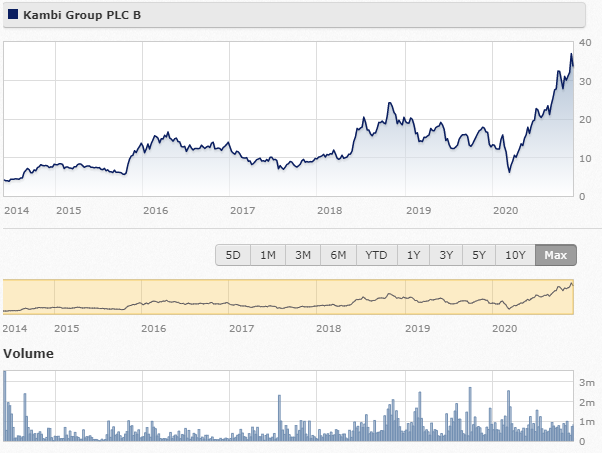Screen dimensions: 602x453
Task: Set chart range to 5Y
Action: [479, 255]
